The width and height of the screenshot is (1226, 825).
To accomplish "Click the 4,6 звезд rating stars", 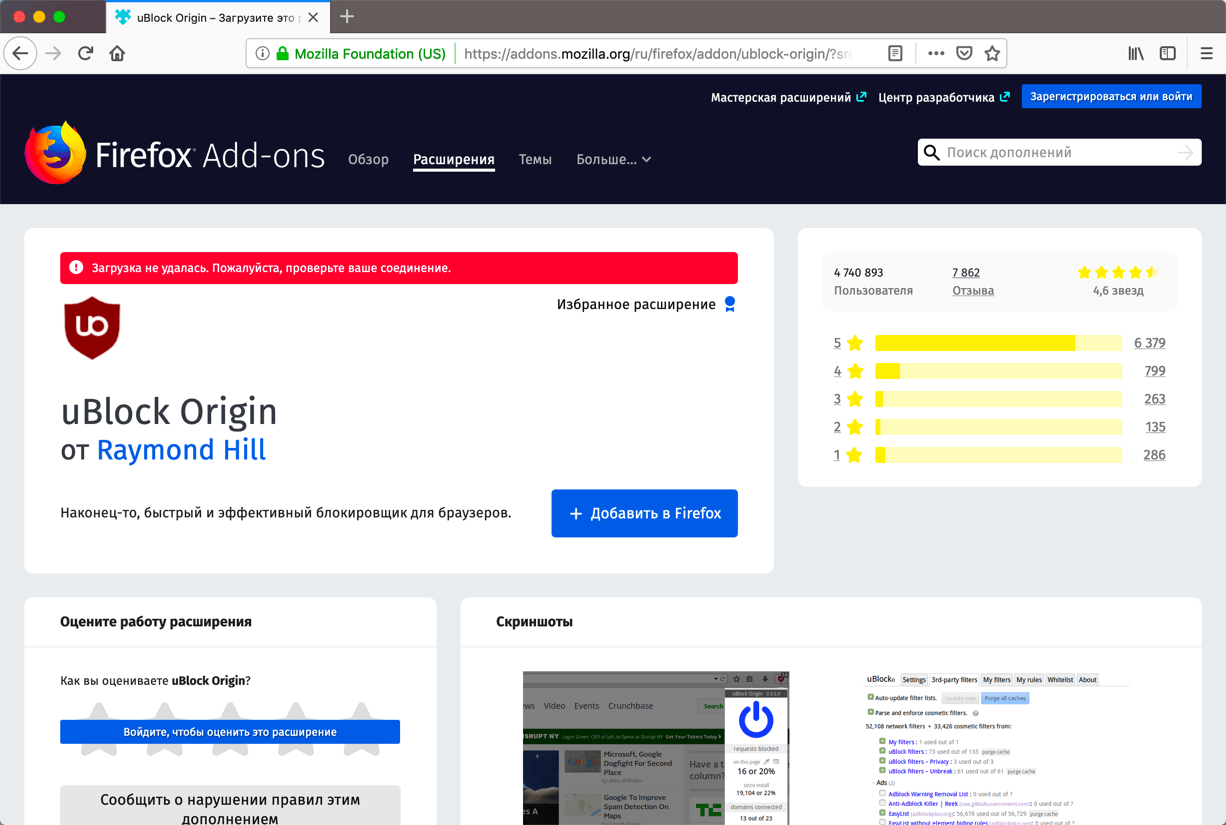I will [1118, 272].
